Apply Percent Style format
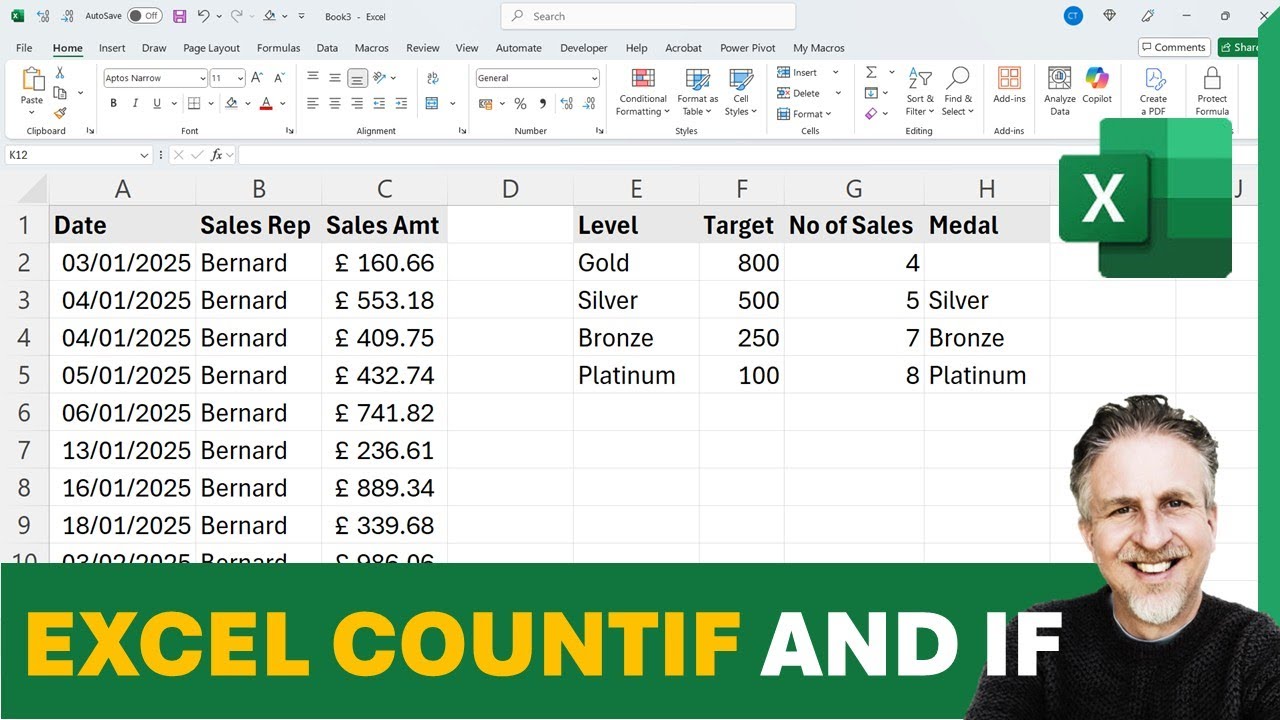 [x=520, y=103]
